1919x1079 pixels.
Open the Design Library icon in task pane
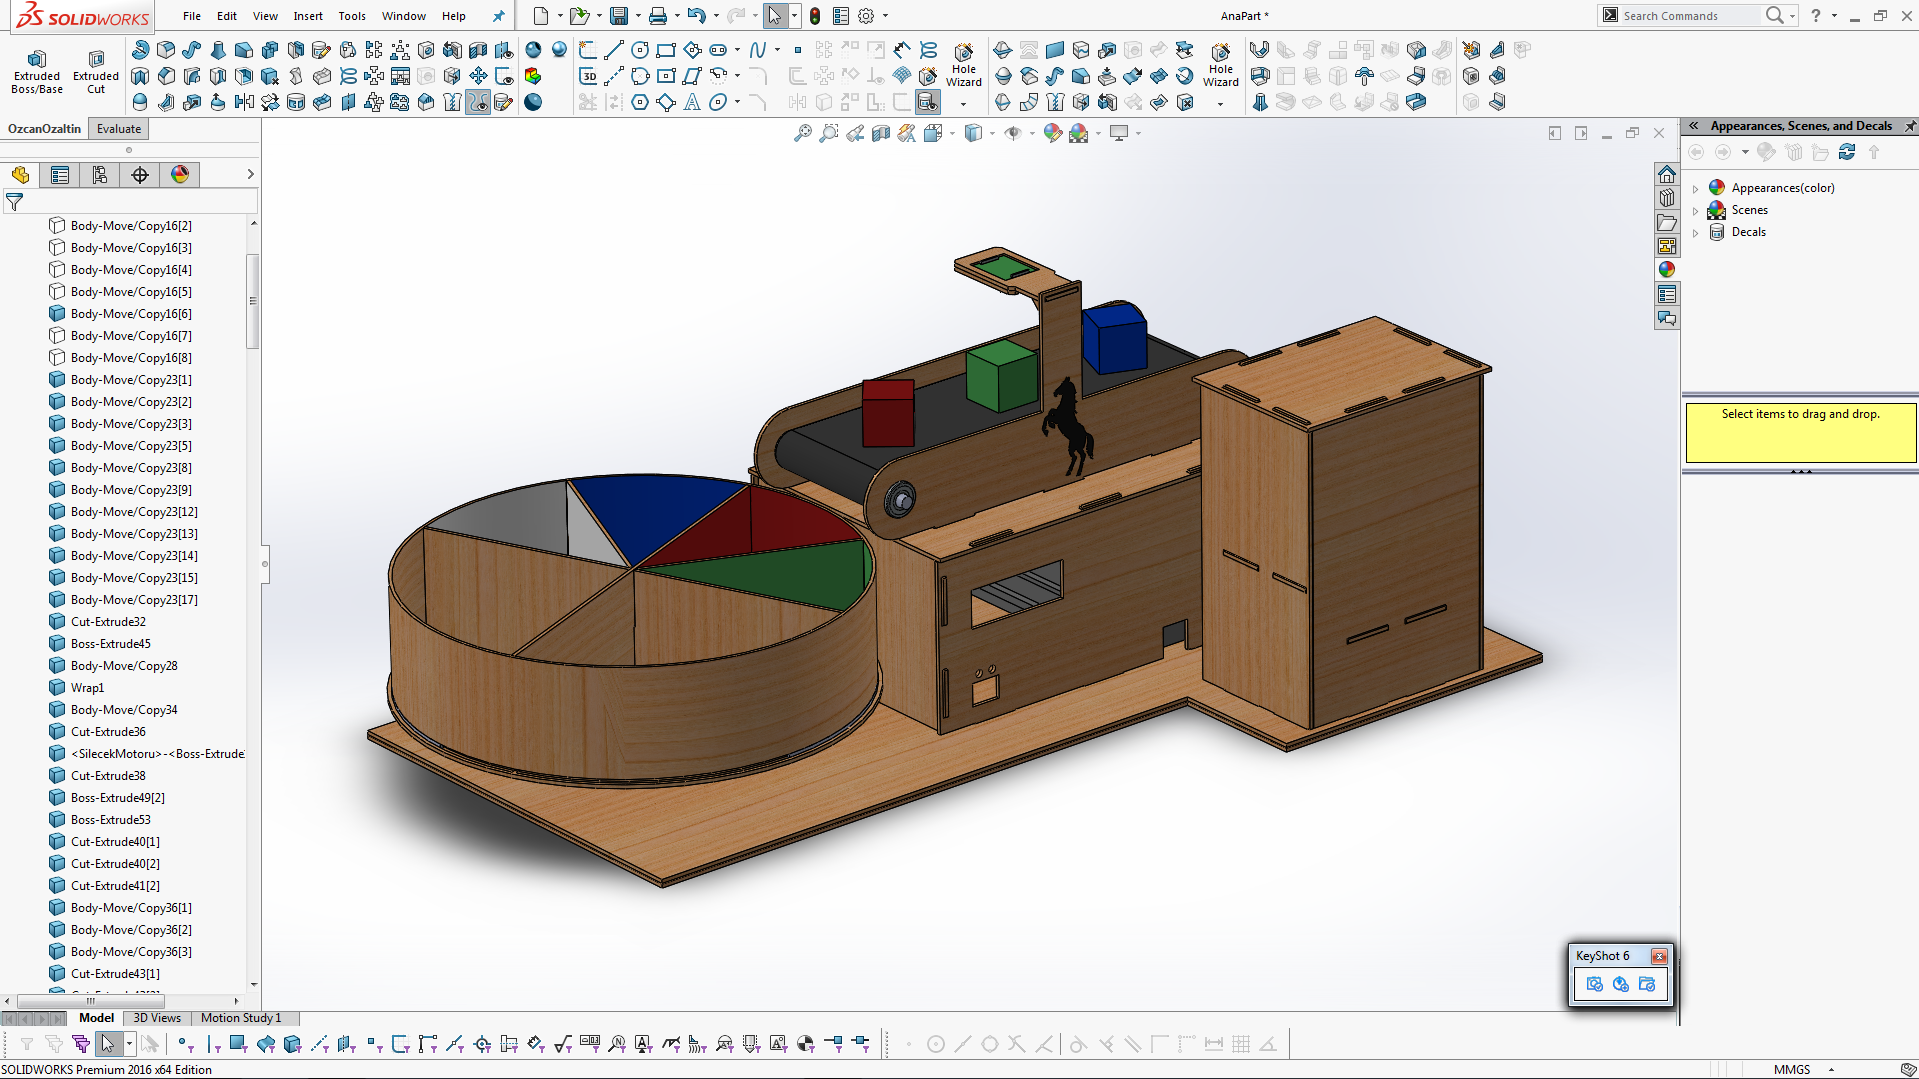[x=1666, y=198]
